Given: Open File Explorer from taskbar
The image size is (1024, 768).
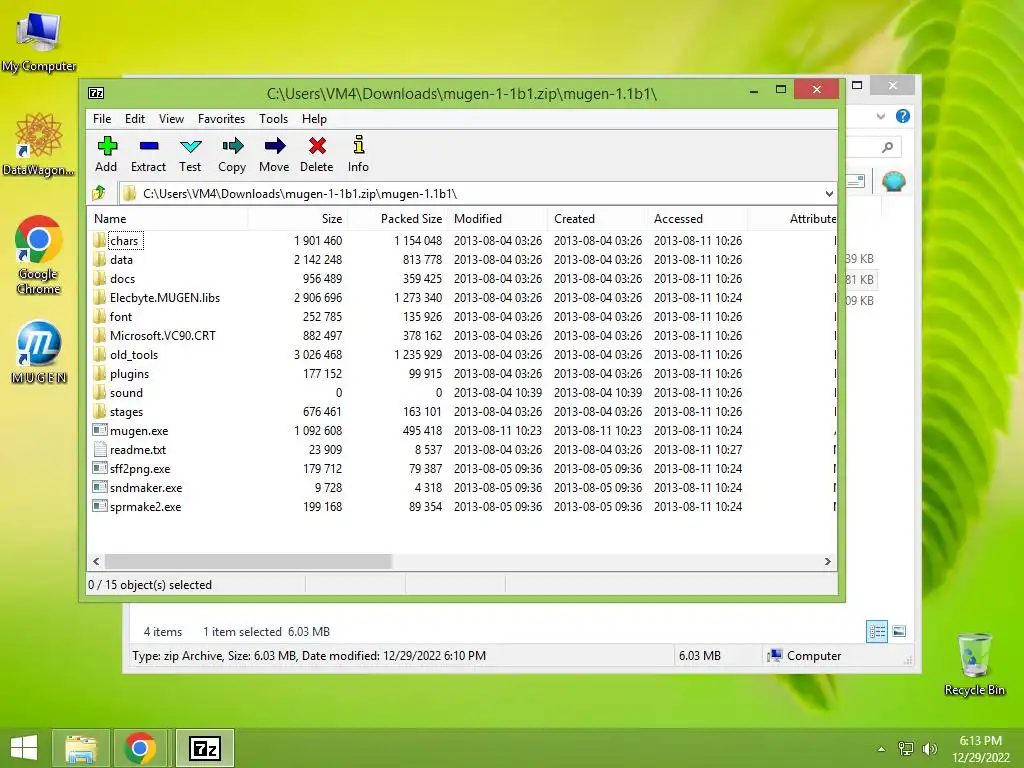Looking at the screenshot, I should (81, 748).
